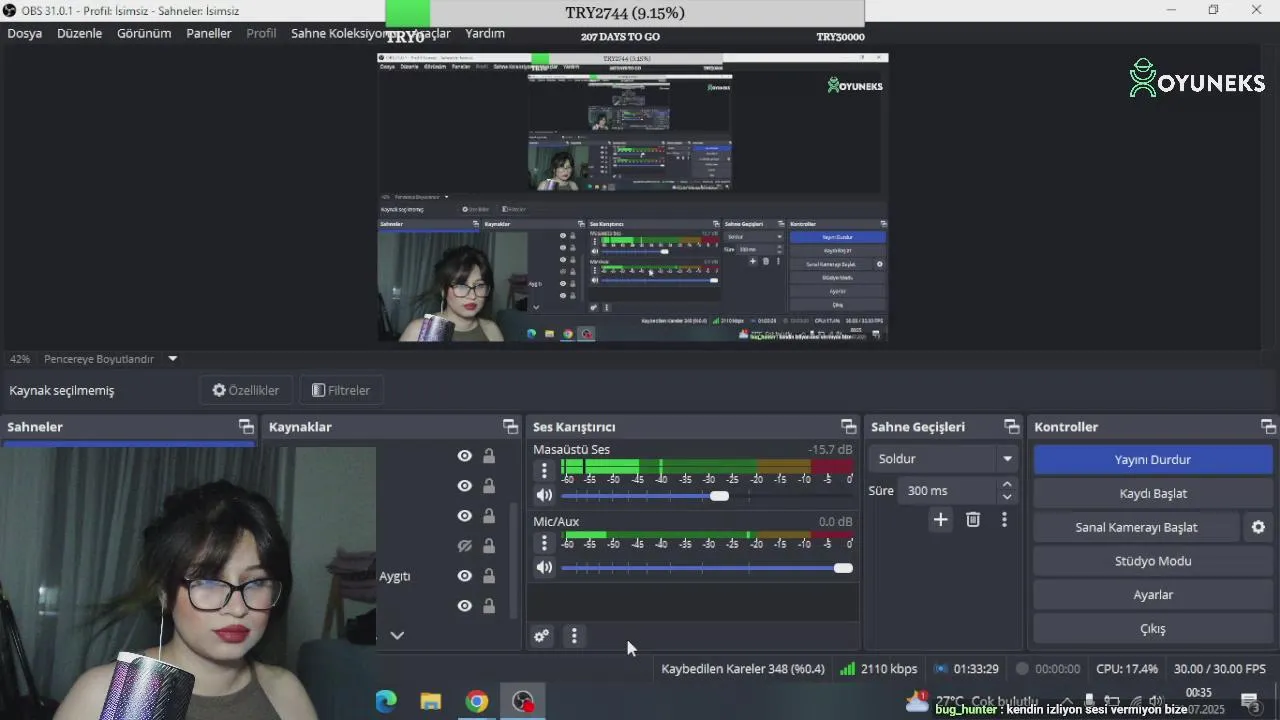Click Kaybedilen Kareler 348 (%0.4) status text
The width and height of the screenshot is (1280, 720).
point(743,669)
